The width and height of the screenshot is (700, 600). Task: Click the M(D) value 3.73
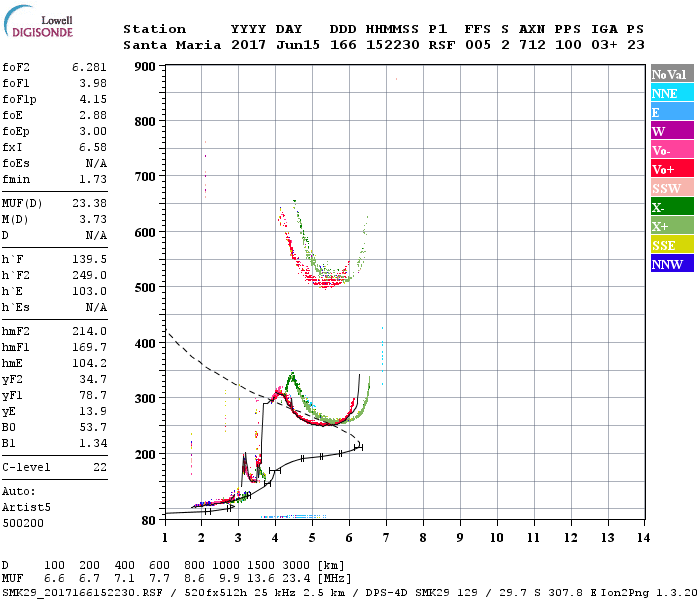click(93, 220)
